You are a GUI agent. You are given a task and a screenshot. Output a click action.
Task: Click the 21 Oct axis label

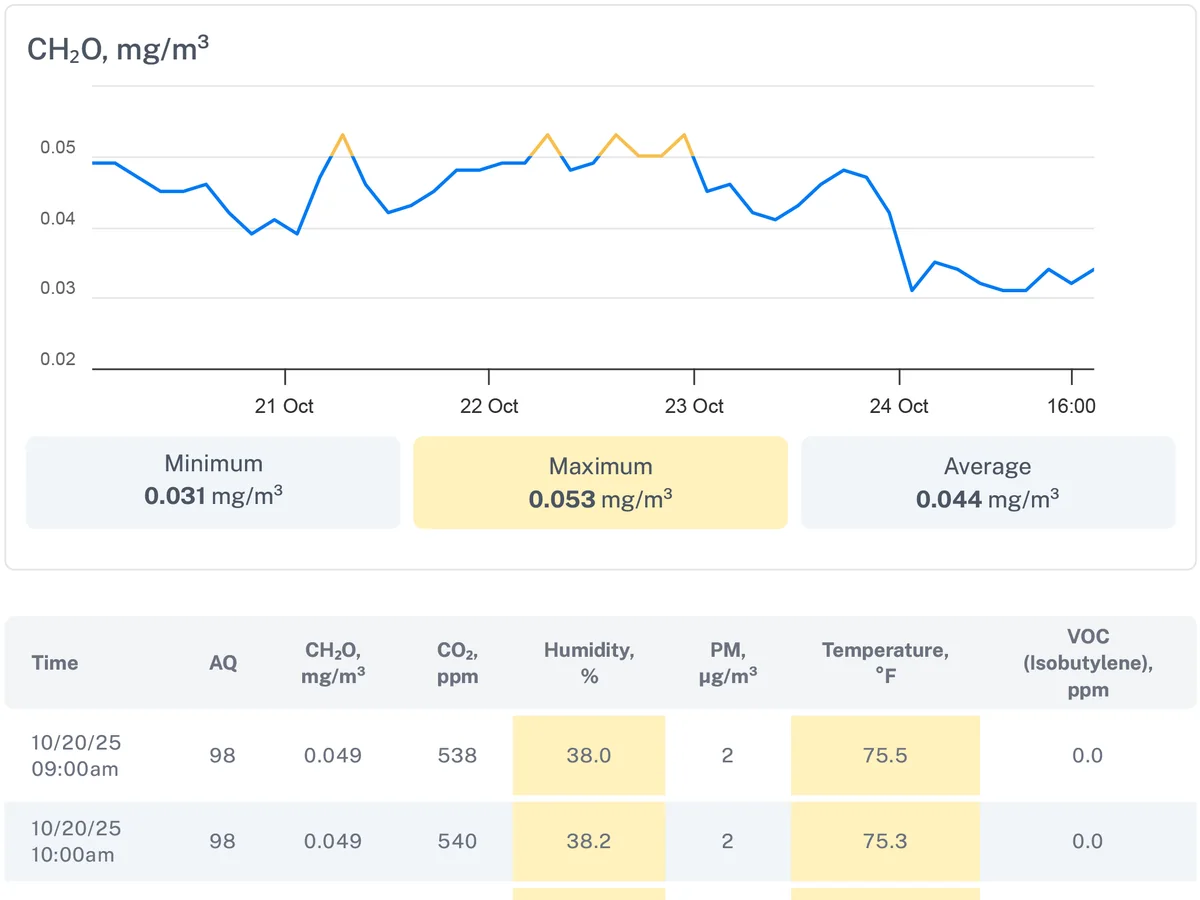285,406
